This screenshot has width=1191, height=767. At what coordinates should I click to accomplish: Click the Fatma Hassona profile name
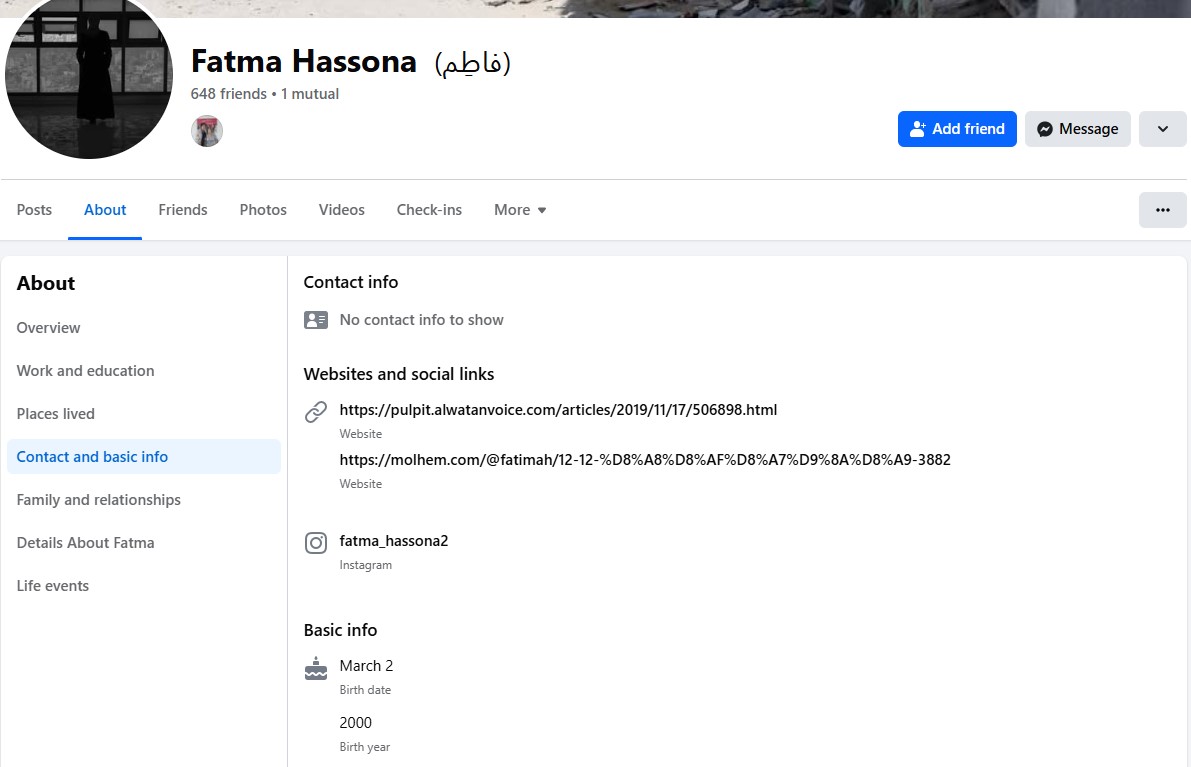304,62
